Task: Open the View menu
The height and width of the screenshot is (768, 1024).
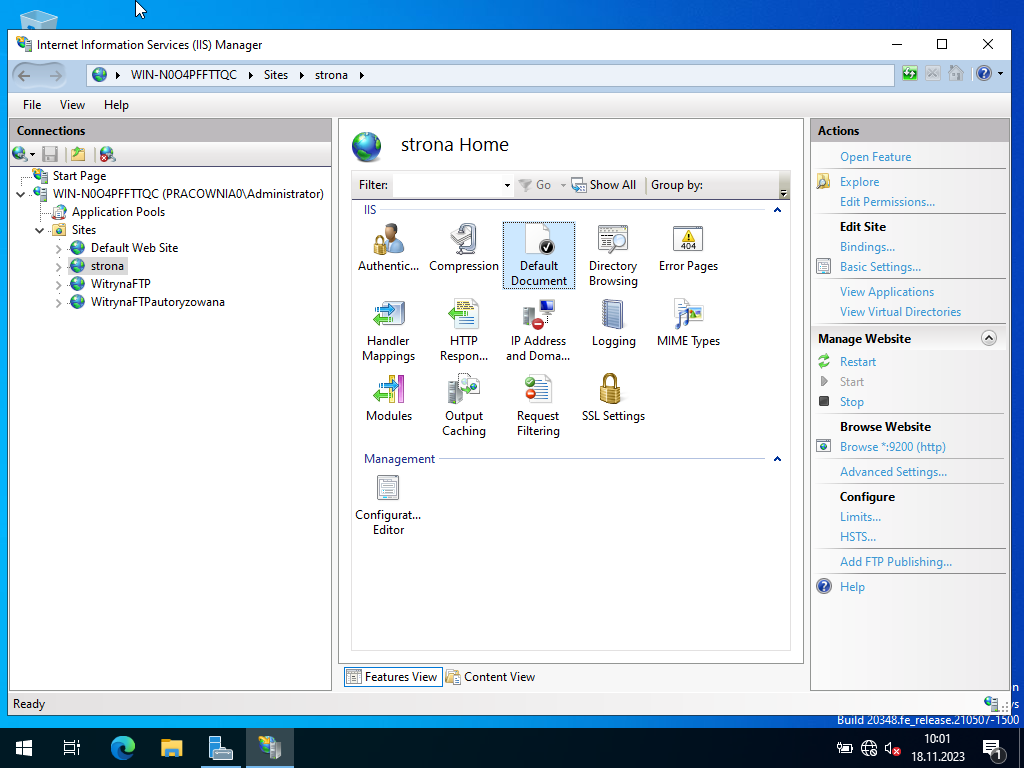Action: point(72,105)
